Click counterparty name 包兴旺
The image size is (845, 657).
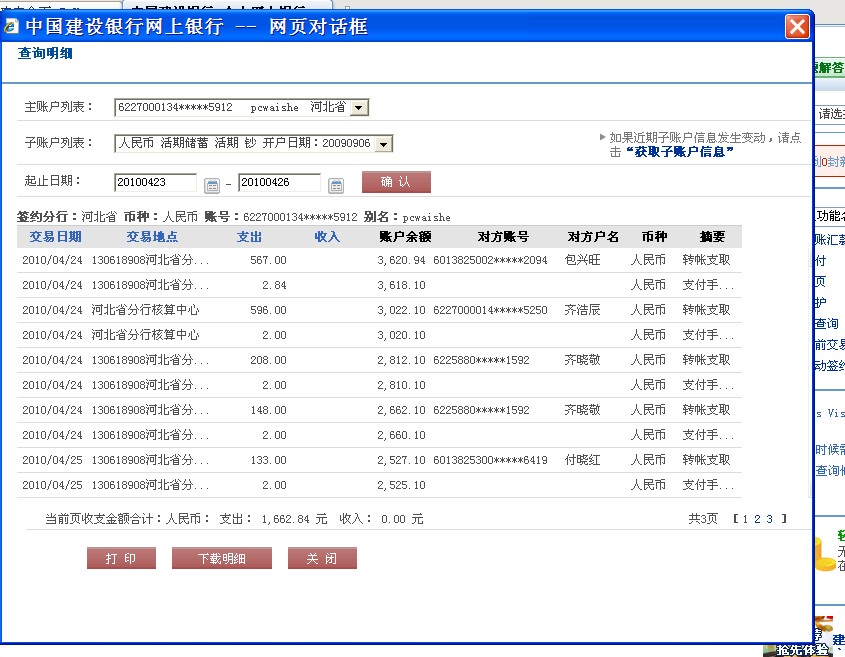tap(583, 260)
